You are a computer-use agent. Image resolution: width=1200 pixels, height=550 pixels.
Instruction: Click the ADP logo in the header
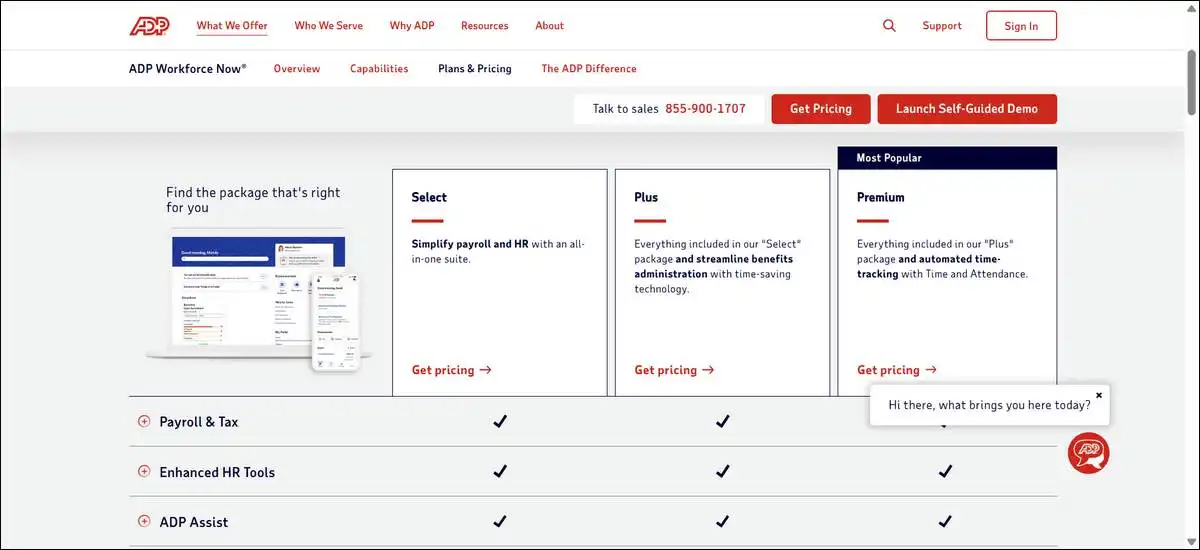[x=149, y=26]
